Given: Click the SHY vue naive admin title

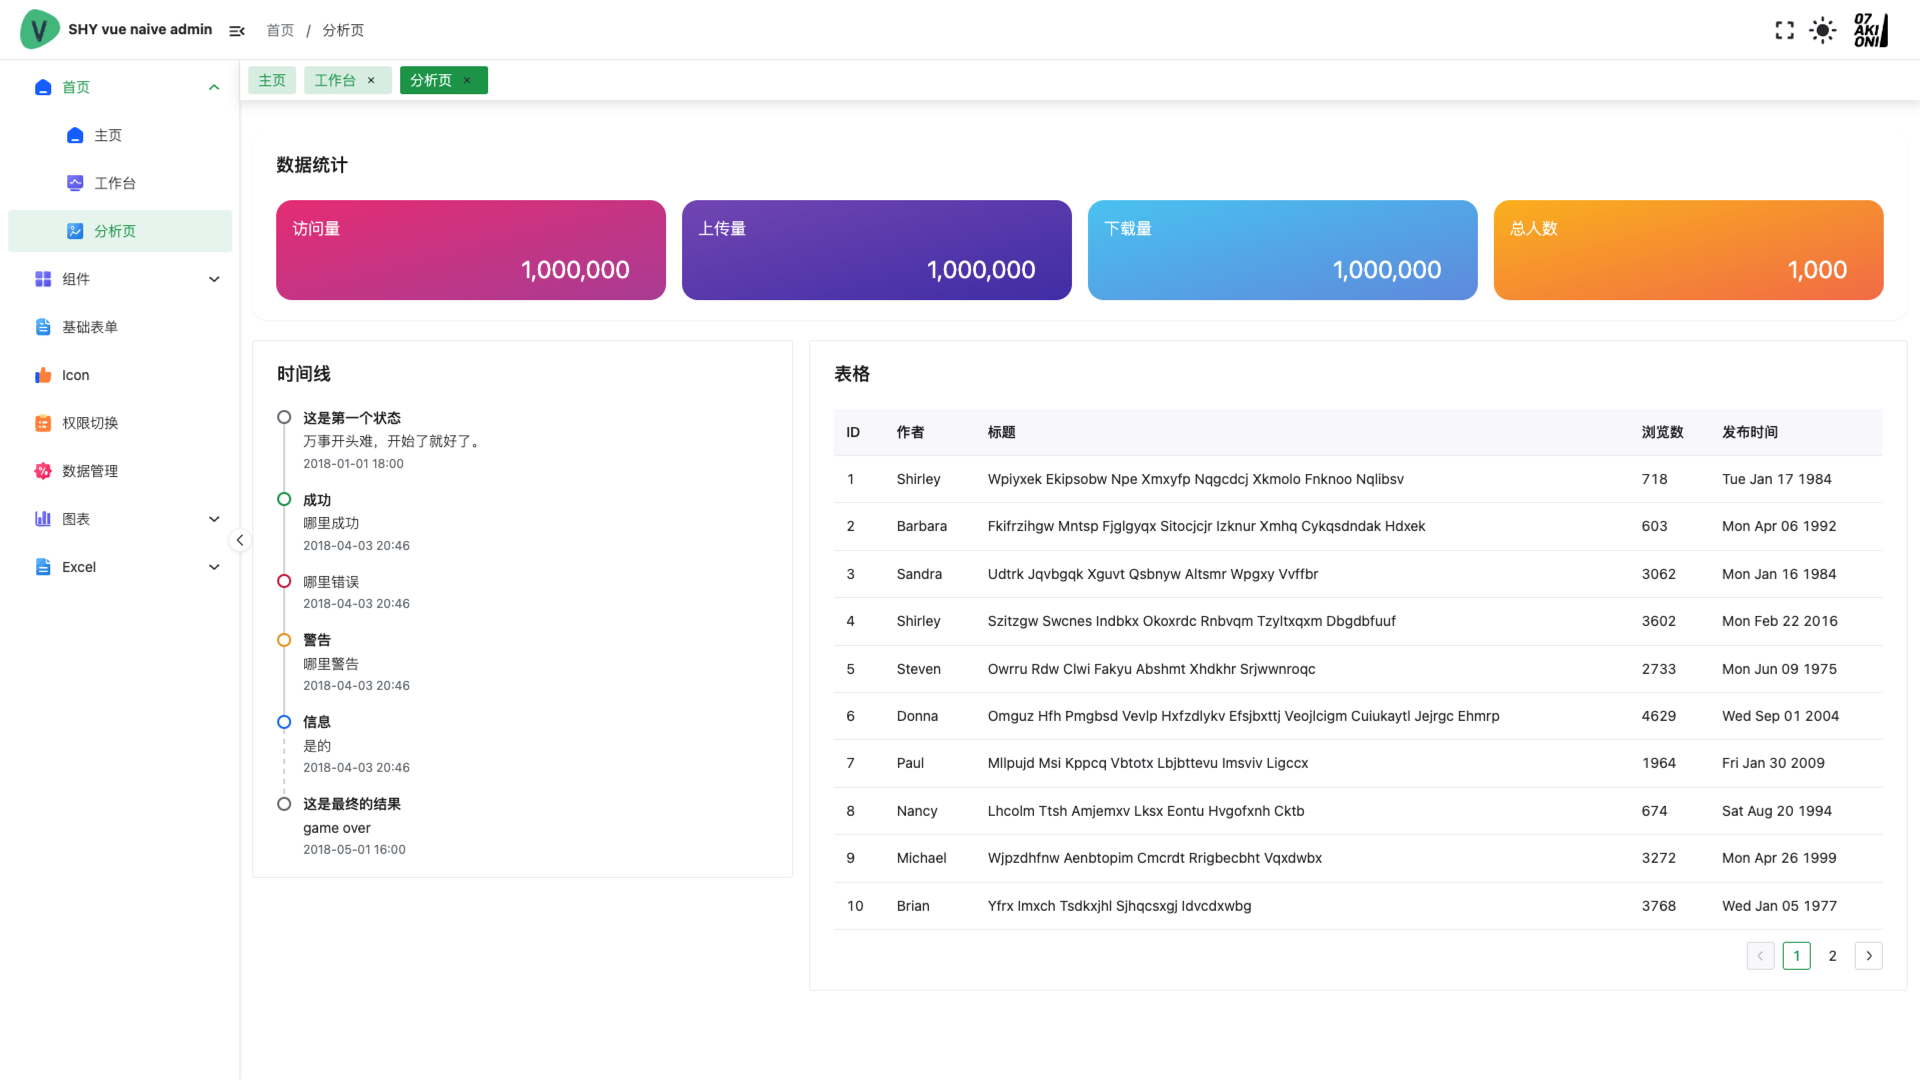Looking at the screenshot, I should [x=140, y=29].
